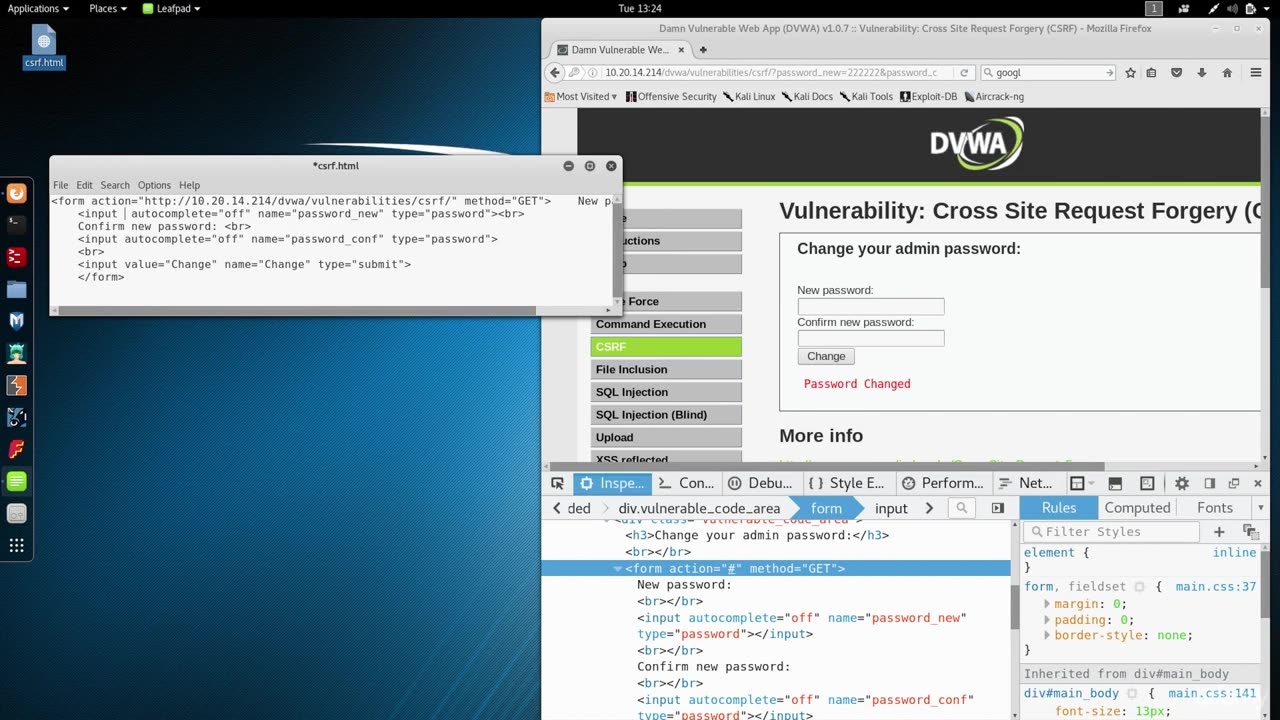Save page to Pocket
The width and height of the screenshot is (1280, 720).
pyautogui.click(x=1176, y=73)
